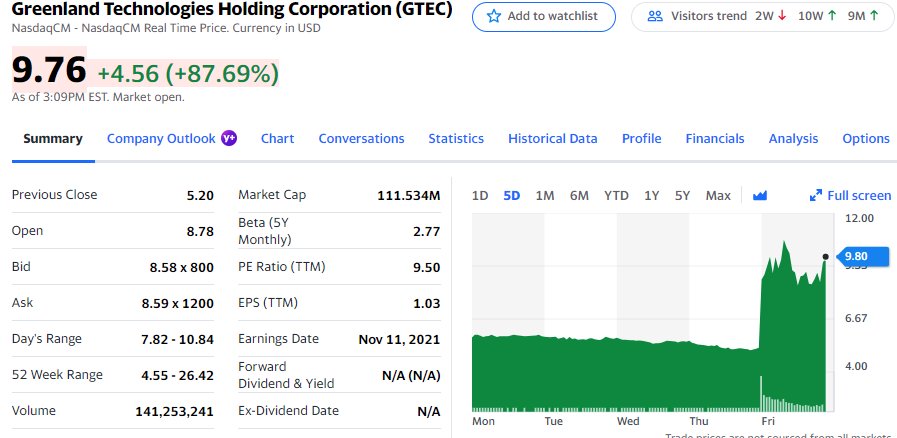
Task: Click the Beta value 2.77
Action: pyautogui.click(x=427, y=232)
